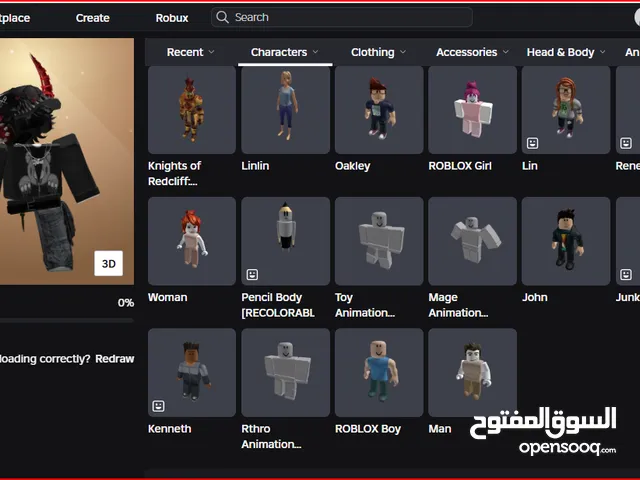Click the 'Linlin' name label

[x=255, y=166]
